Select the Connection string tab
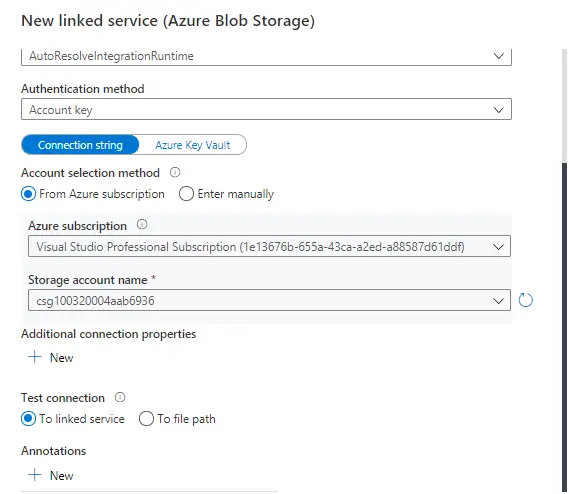Screen dimensions: 569x494 [x=80, y=145]
